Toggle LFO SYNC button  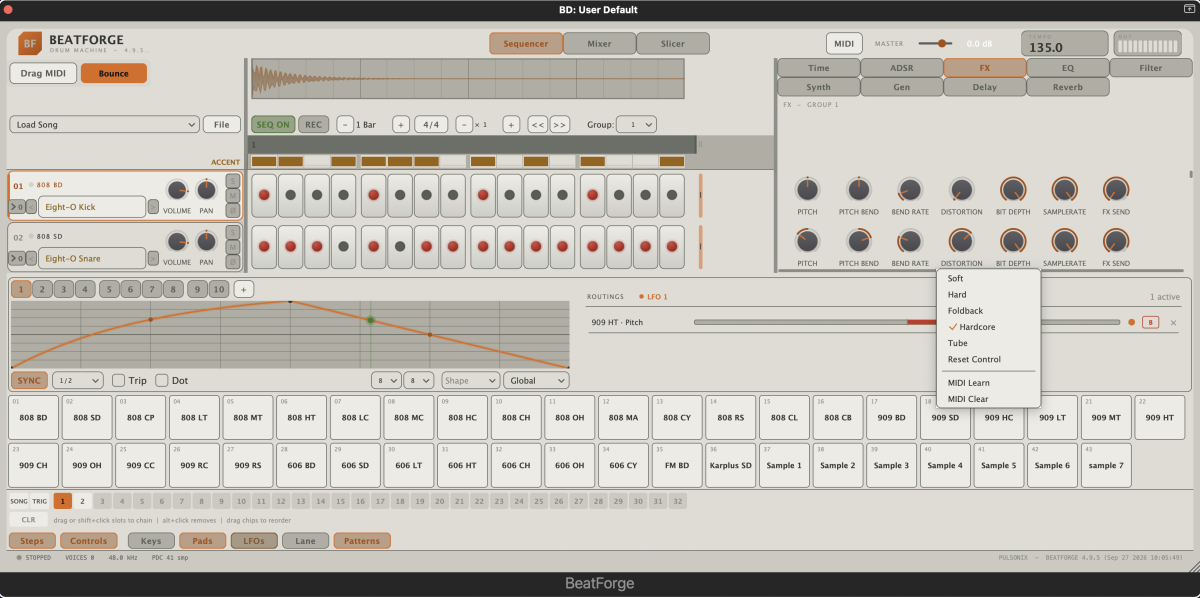tap(29, 380)
